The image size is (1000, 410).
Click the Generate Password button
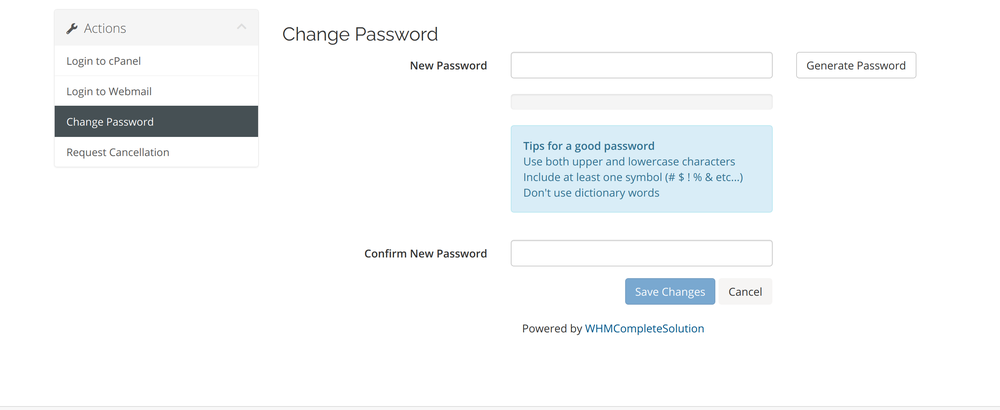pos(856,65)
